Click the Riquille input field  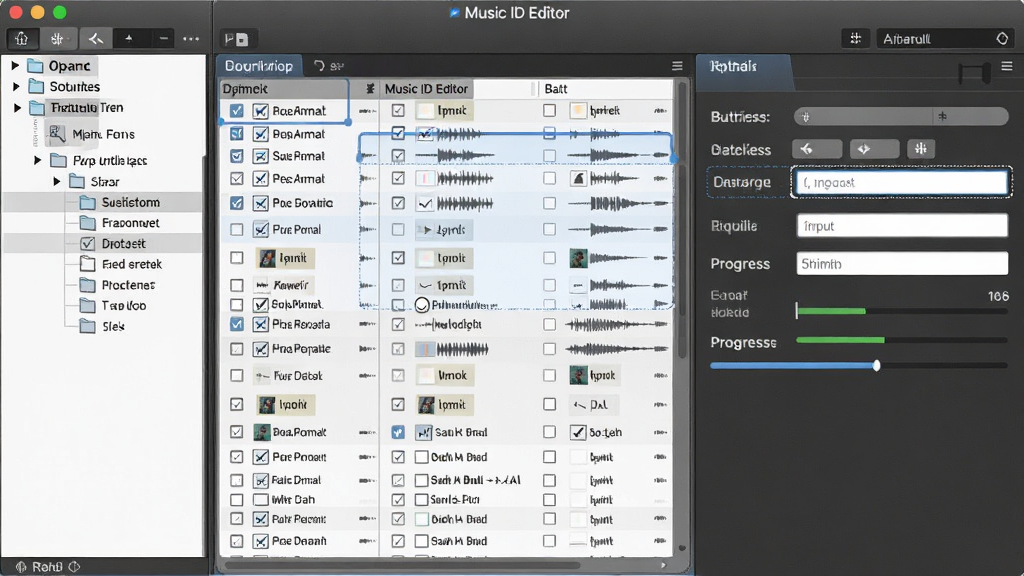pyautogui.click(x=902, y=226)
